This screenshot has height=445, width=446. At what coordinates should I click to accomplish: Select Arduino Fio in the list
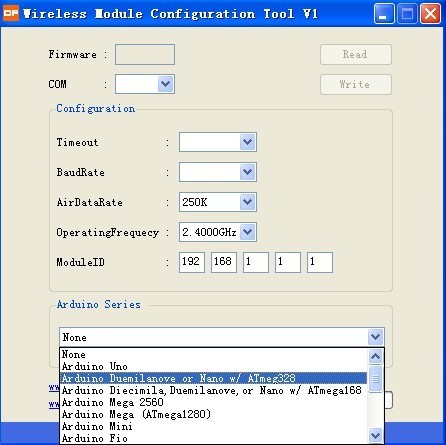213,438
